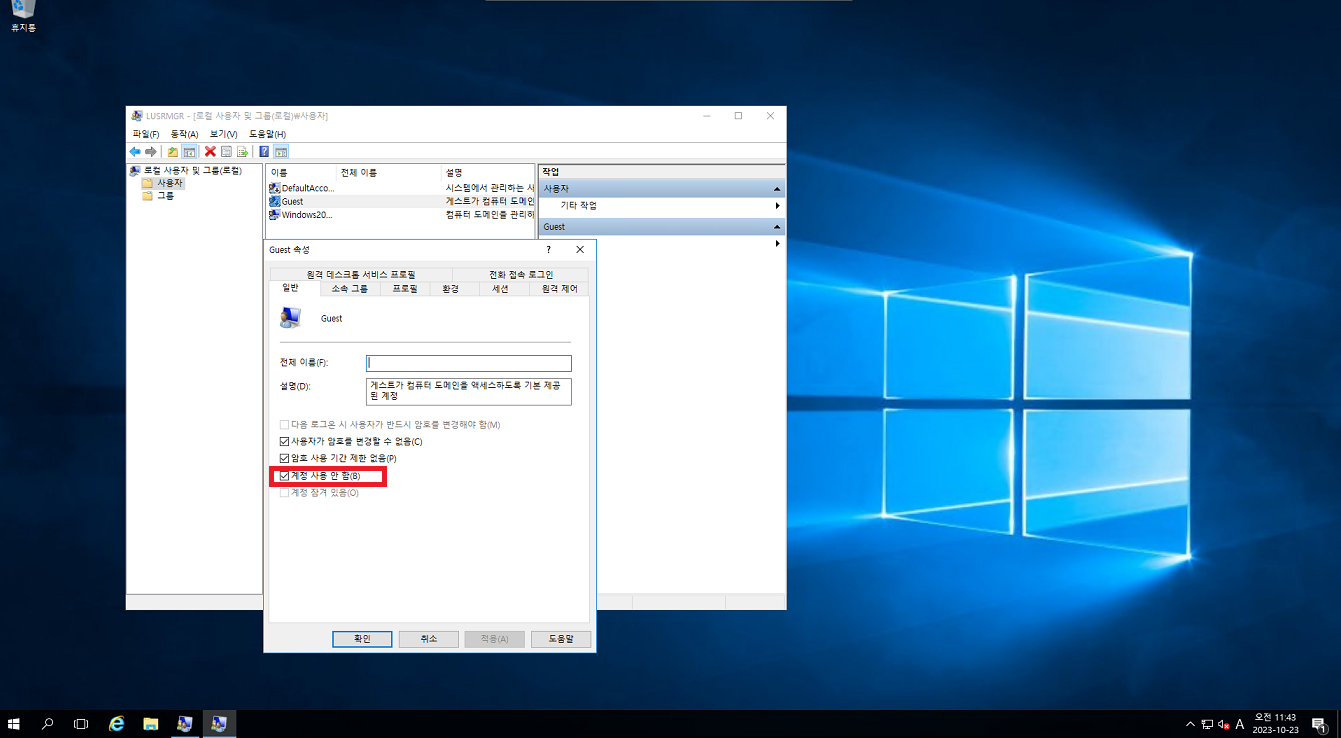
Task: Open the 도움말(H) menu
Action: point(267,134)
